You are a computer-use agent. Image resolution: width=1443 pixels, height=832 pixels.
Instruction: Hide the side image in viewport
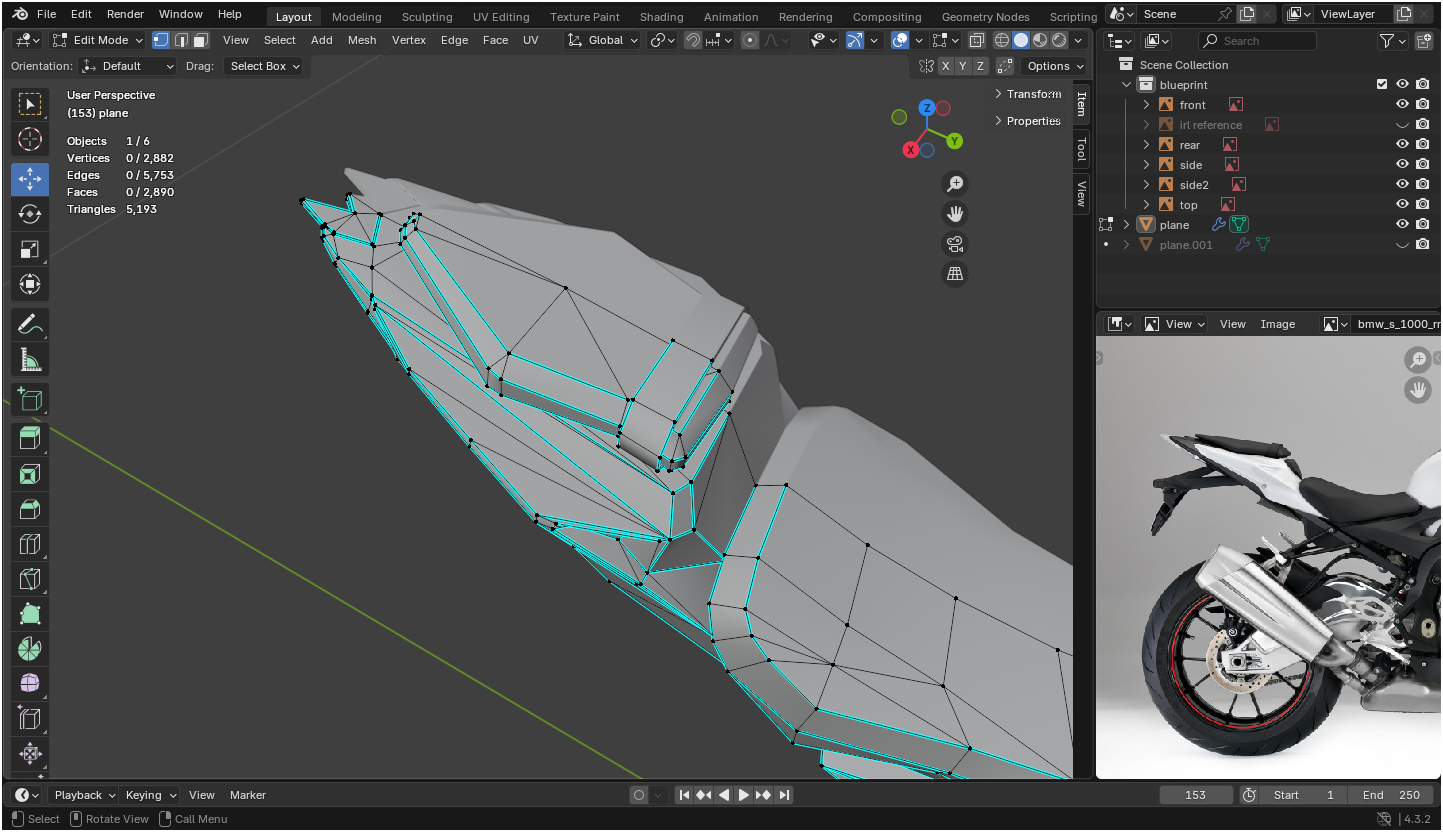pos(1402,165)
